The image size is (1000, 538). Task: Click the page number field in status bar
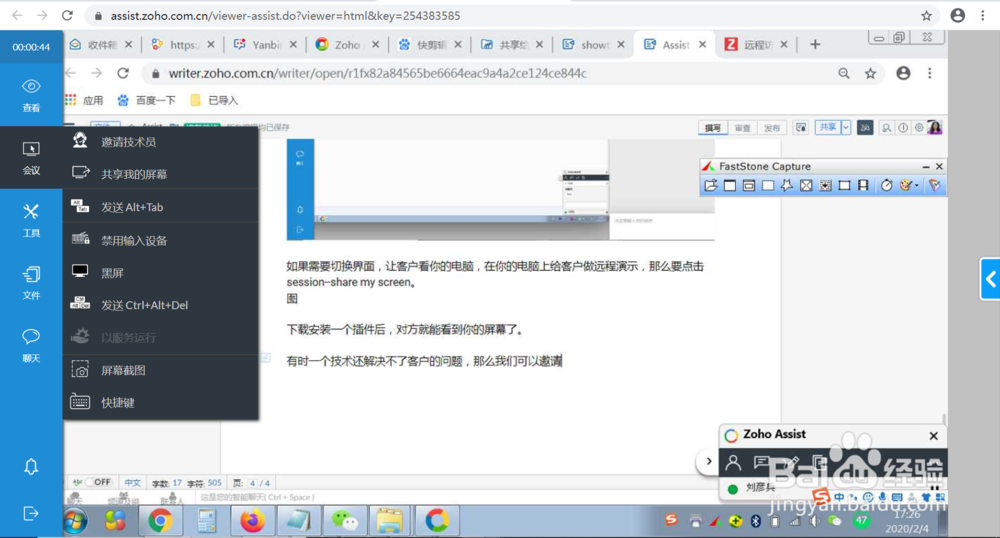coord(252,483)
